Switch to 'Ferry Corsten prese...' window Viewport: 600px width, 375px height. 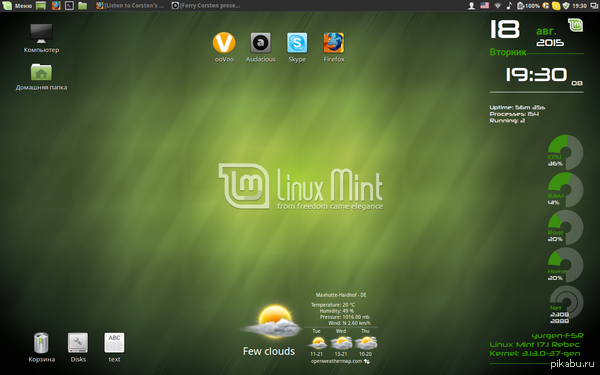point(206,6)
